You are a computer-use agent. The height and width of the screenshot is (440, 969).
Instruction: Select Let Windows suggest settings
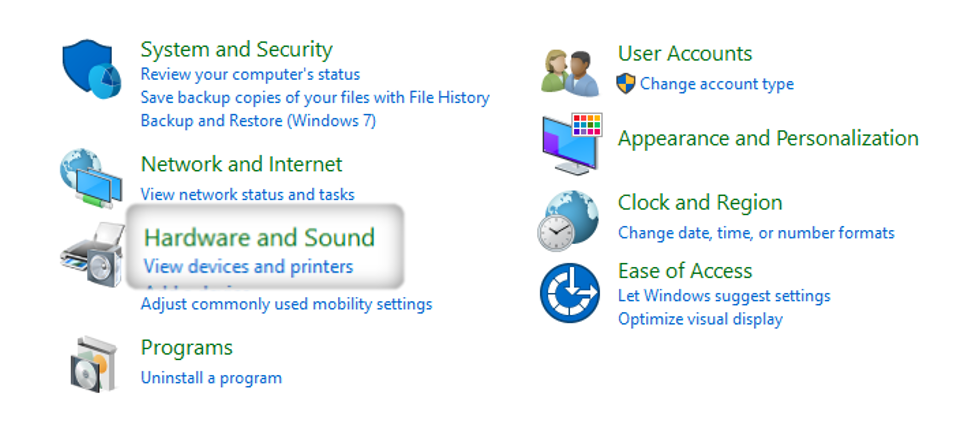click(x=724, y=296)
